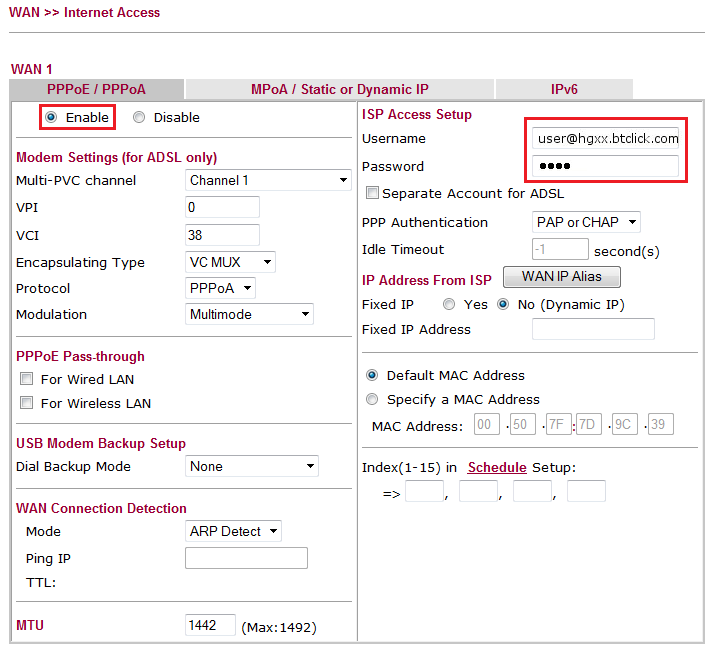Click the WAN IP Alias button
717x653 pixels.
click(562, 277)
